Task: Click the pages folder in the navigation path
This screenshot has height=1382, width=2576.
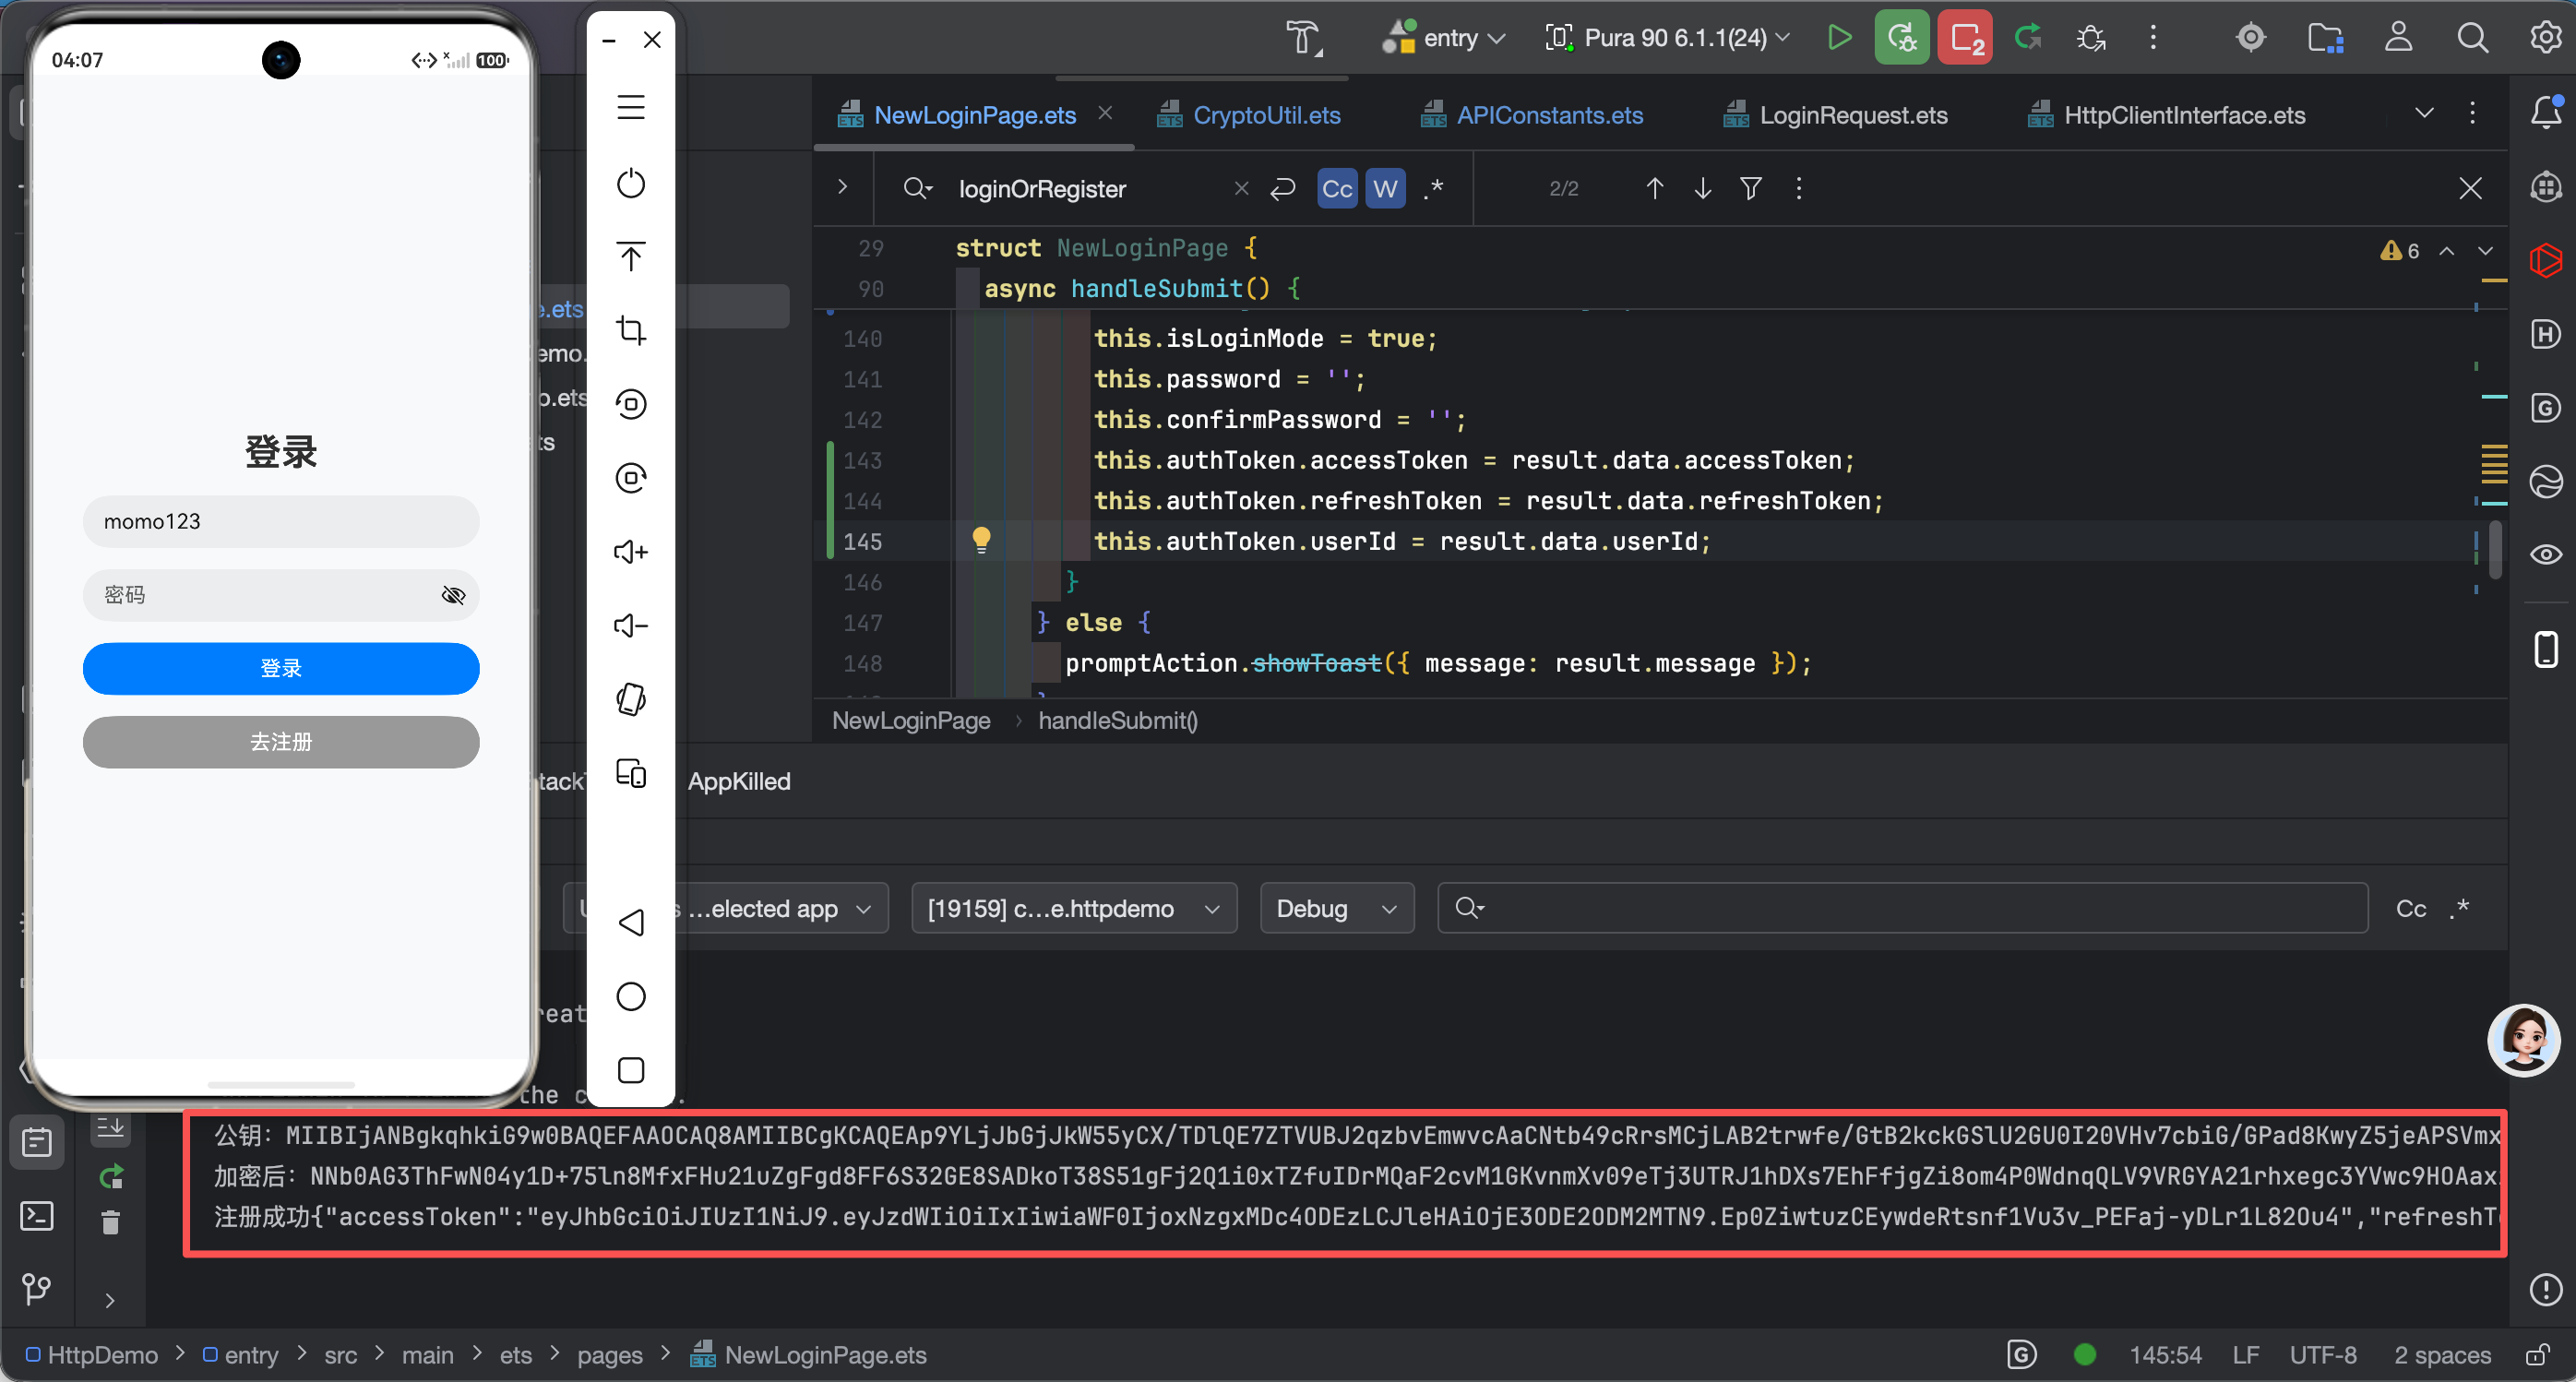Action: point(610,1355)
